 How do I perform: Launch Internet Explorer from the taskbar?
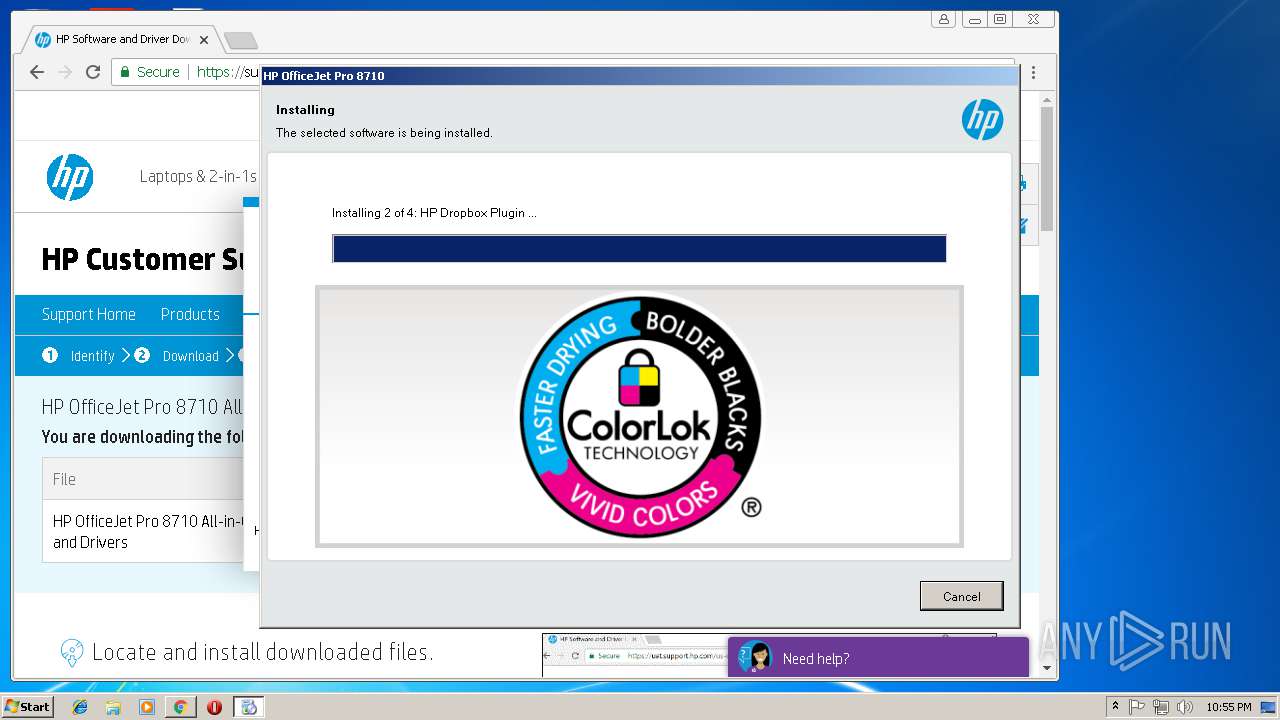(80, 707)
